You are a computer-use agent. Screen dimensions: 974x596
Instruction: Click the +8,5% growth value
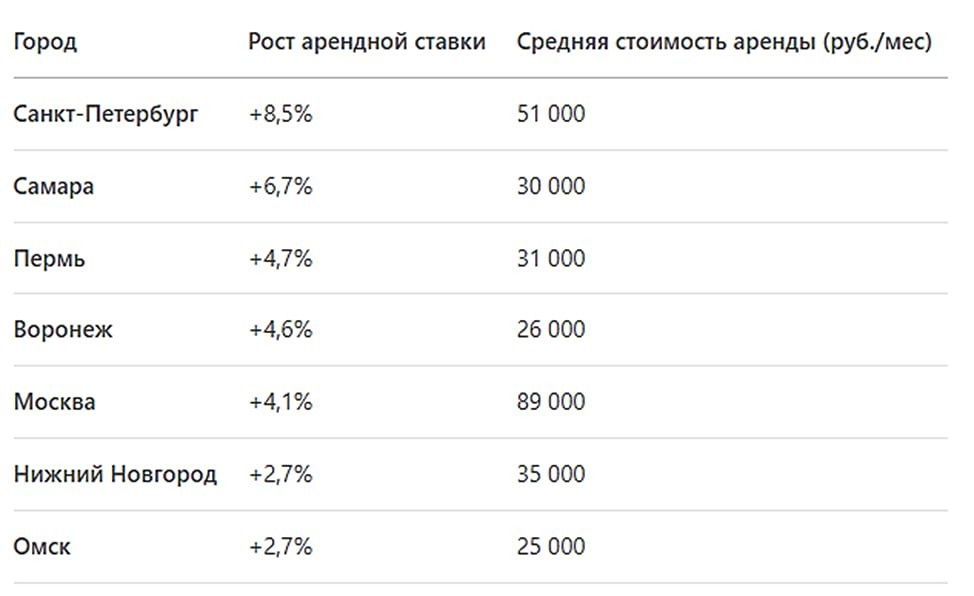(281, 114)
